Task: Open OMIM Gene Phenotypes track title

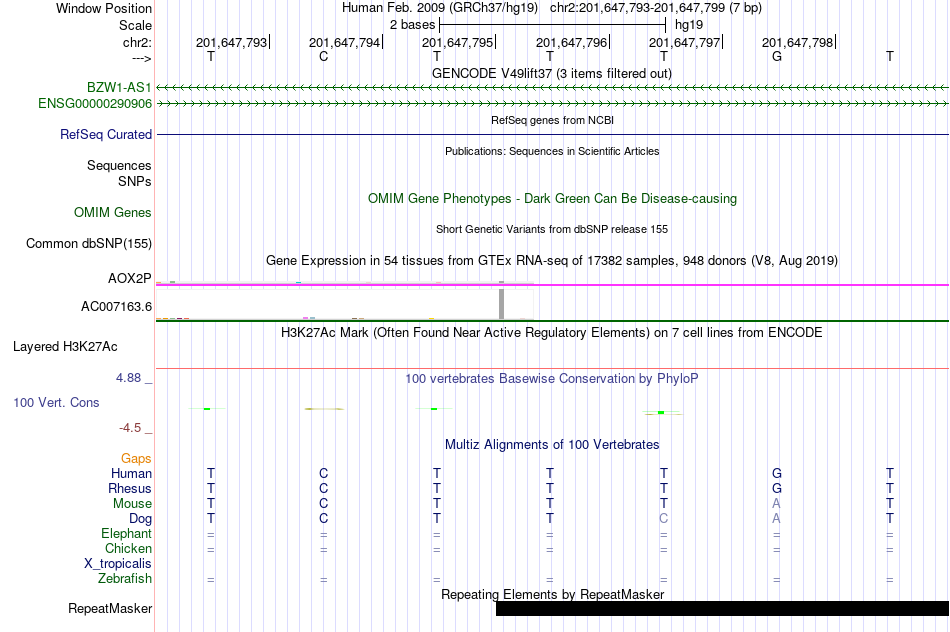Action: pos(552,198)
